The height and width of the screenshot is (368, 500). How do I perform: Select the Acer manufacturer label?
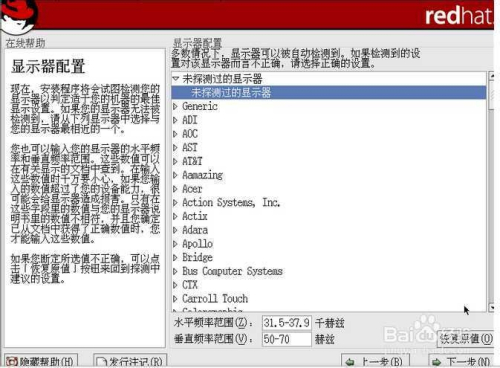192,189
